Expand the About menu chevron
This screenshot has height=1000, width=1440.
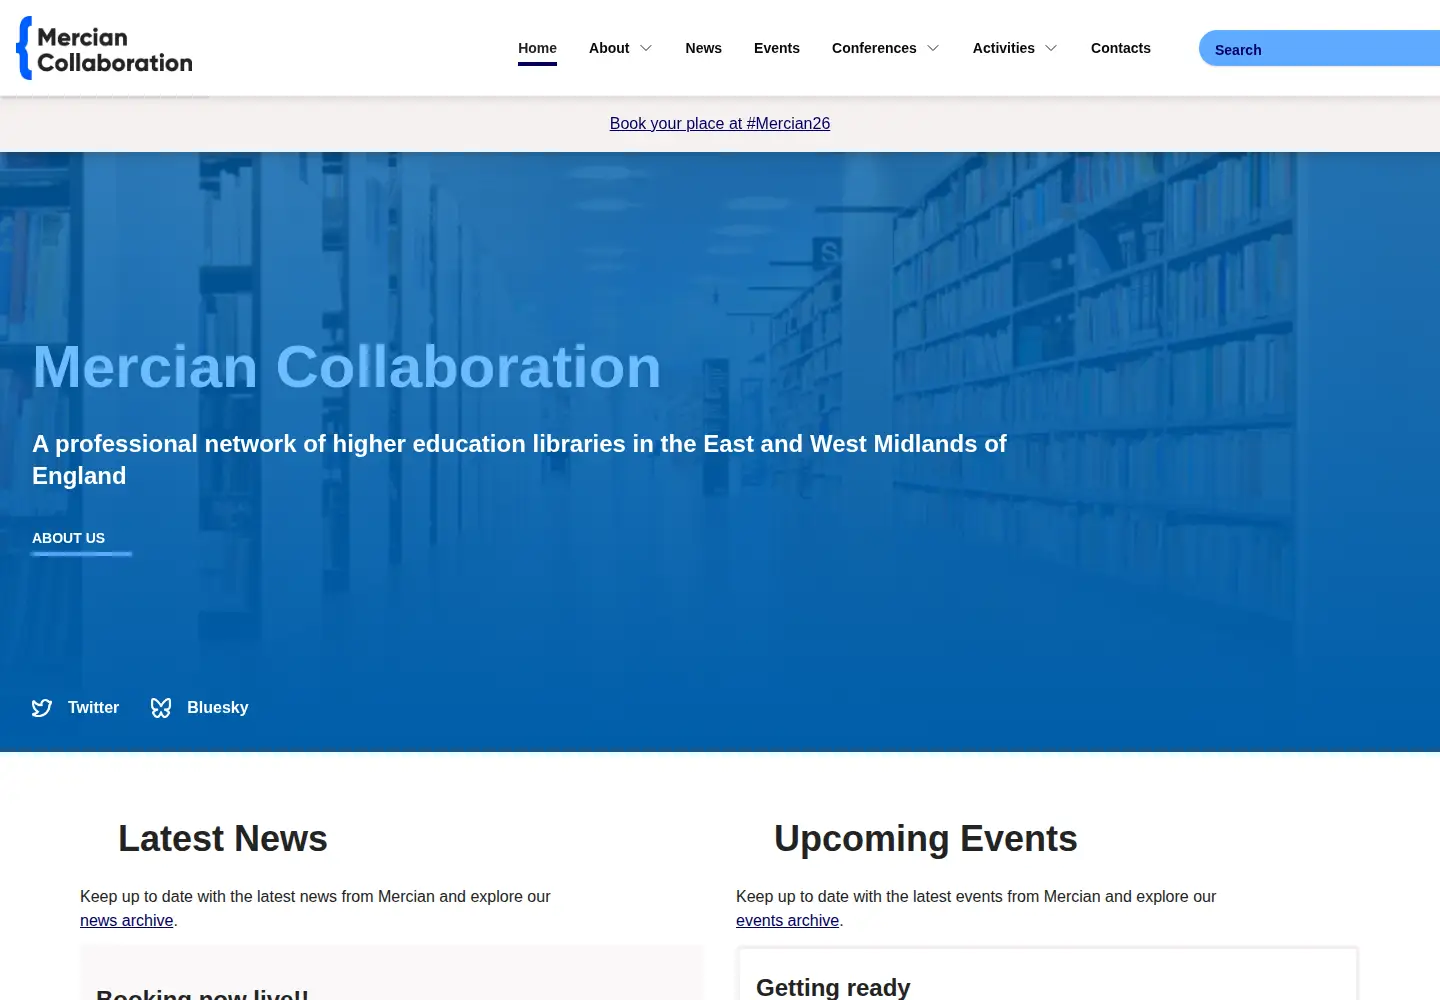pyautogui.click(x=646, y=48)
